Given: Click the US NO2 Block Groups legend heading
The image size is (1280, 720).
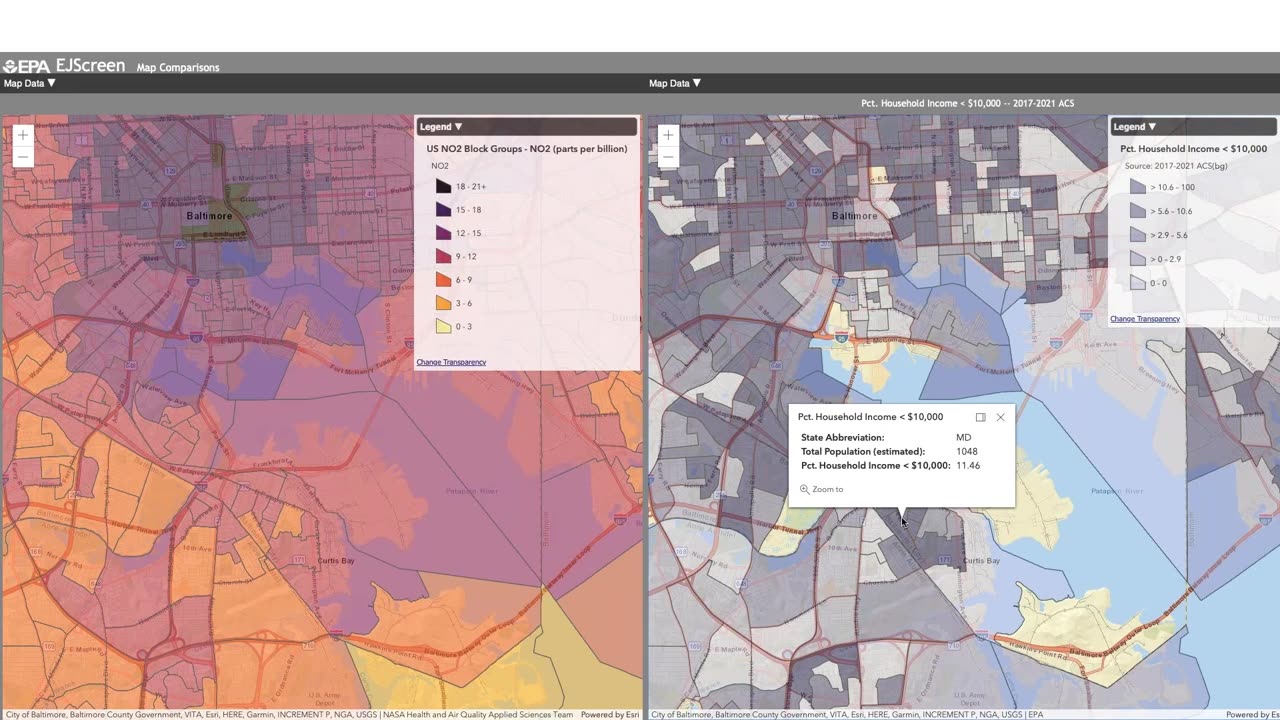Looking at the screenshot, I should click(527, 149).
